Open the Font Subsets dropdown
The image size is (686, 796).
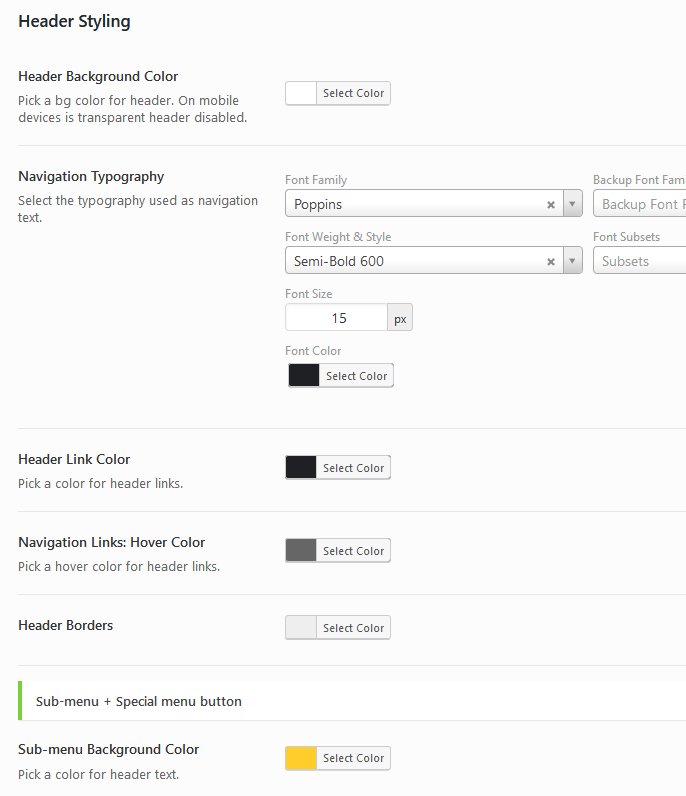(640, 261)
